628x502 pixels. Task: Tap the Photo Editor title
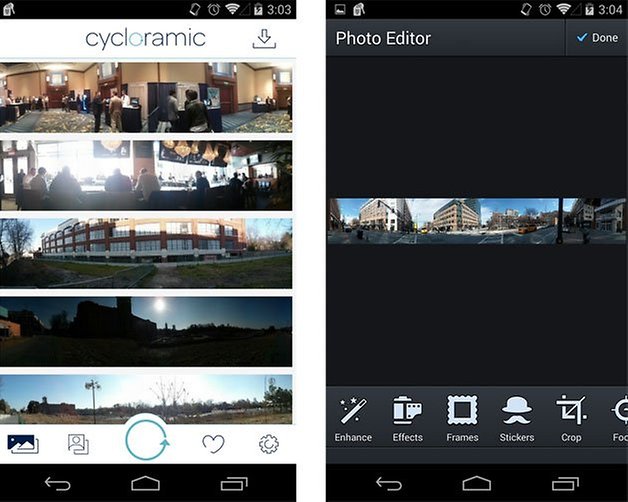[383, 38]
